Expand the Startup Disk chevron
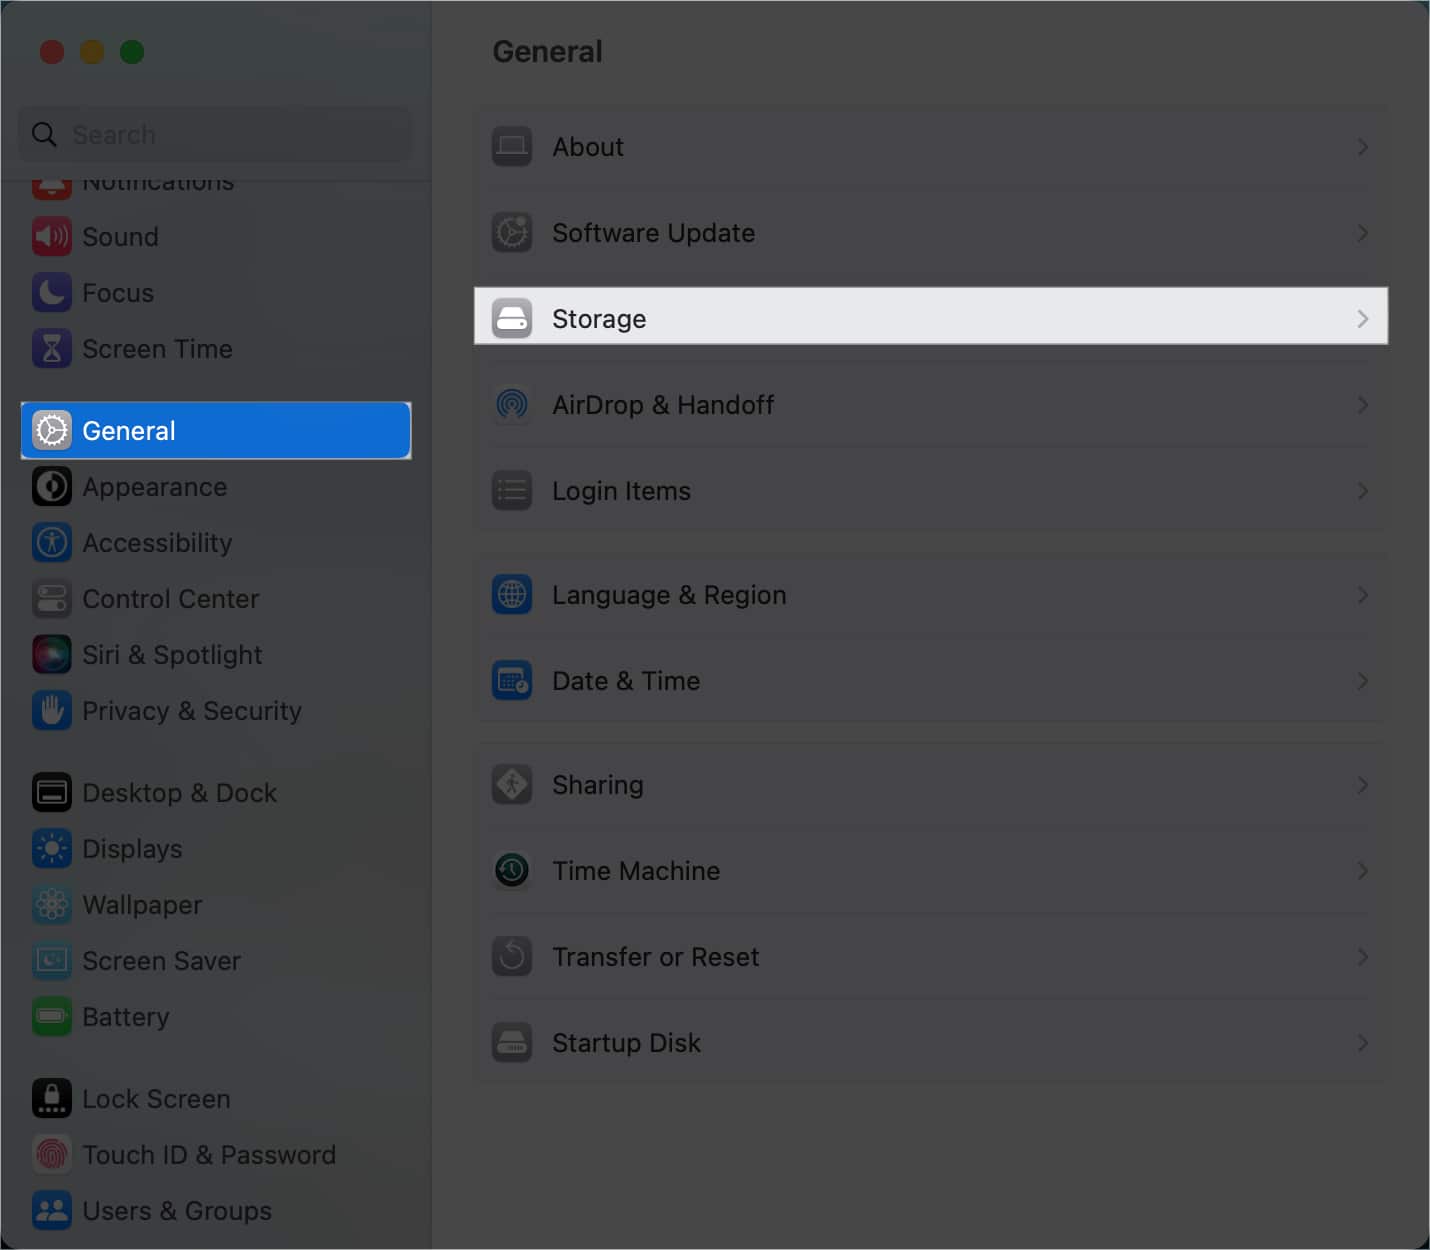 (x=1362, y=1043)
